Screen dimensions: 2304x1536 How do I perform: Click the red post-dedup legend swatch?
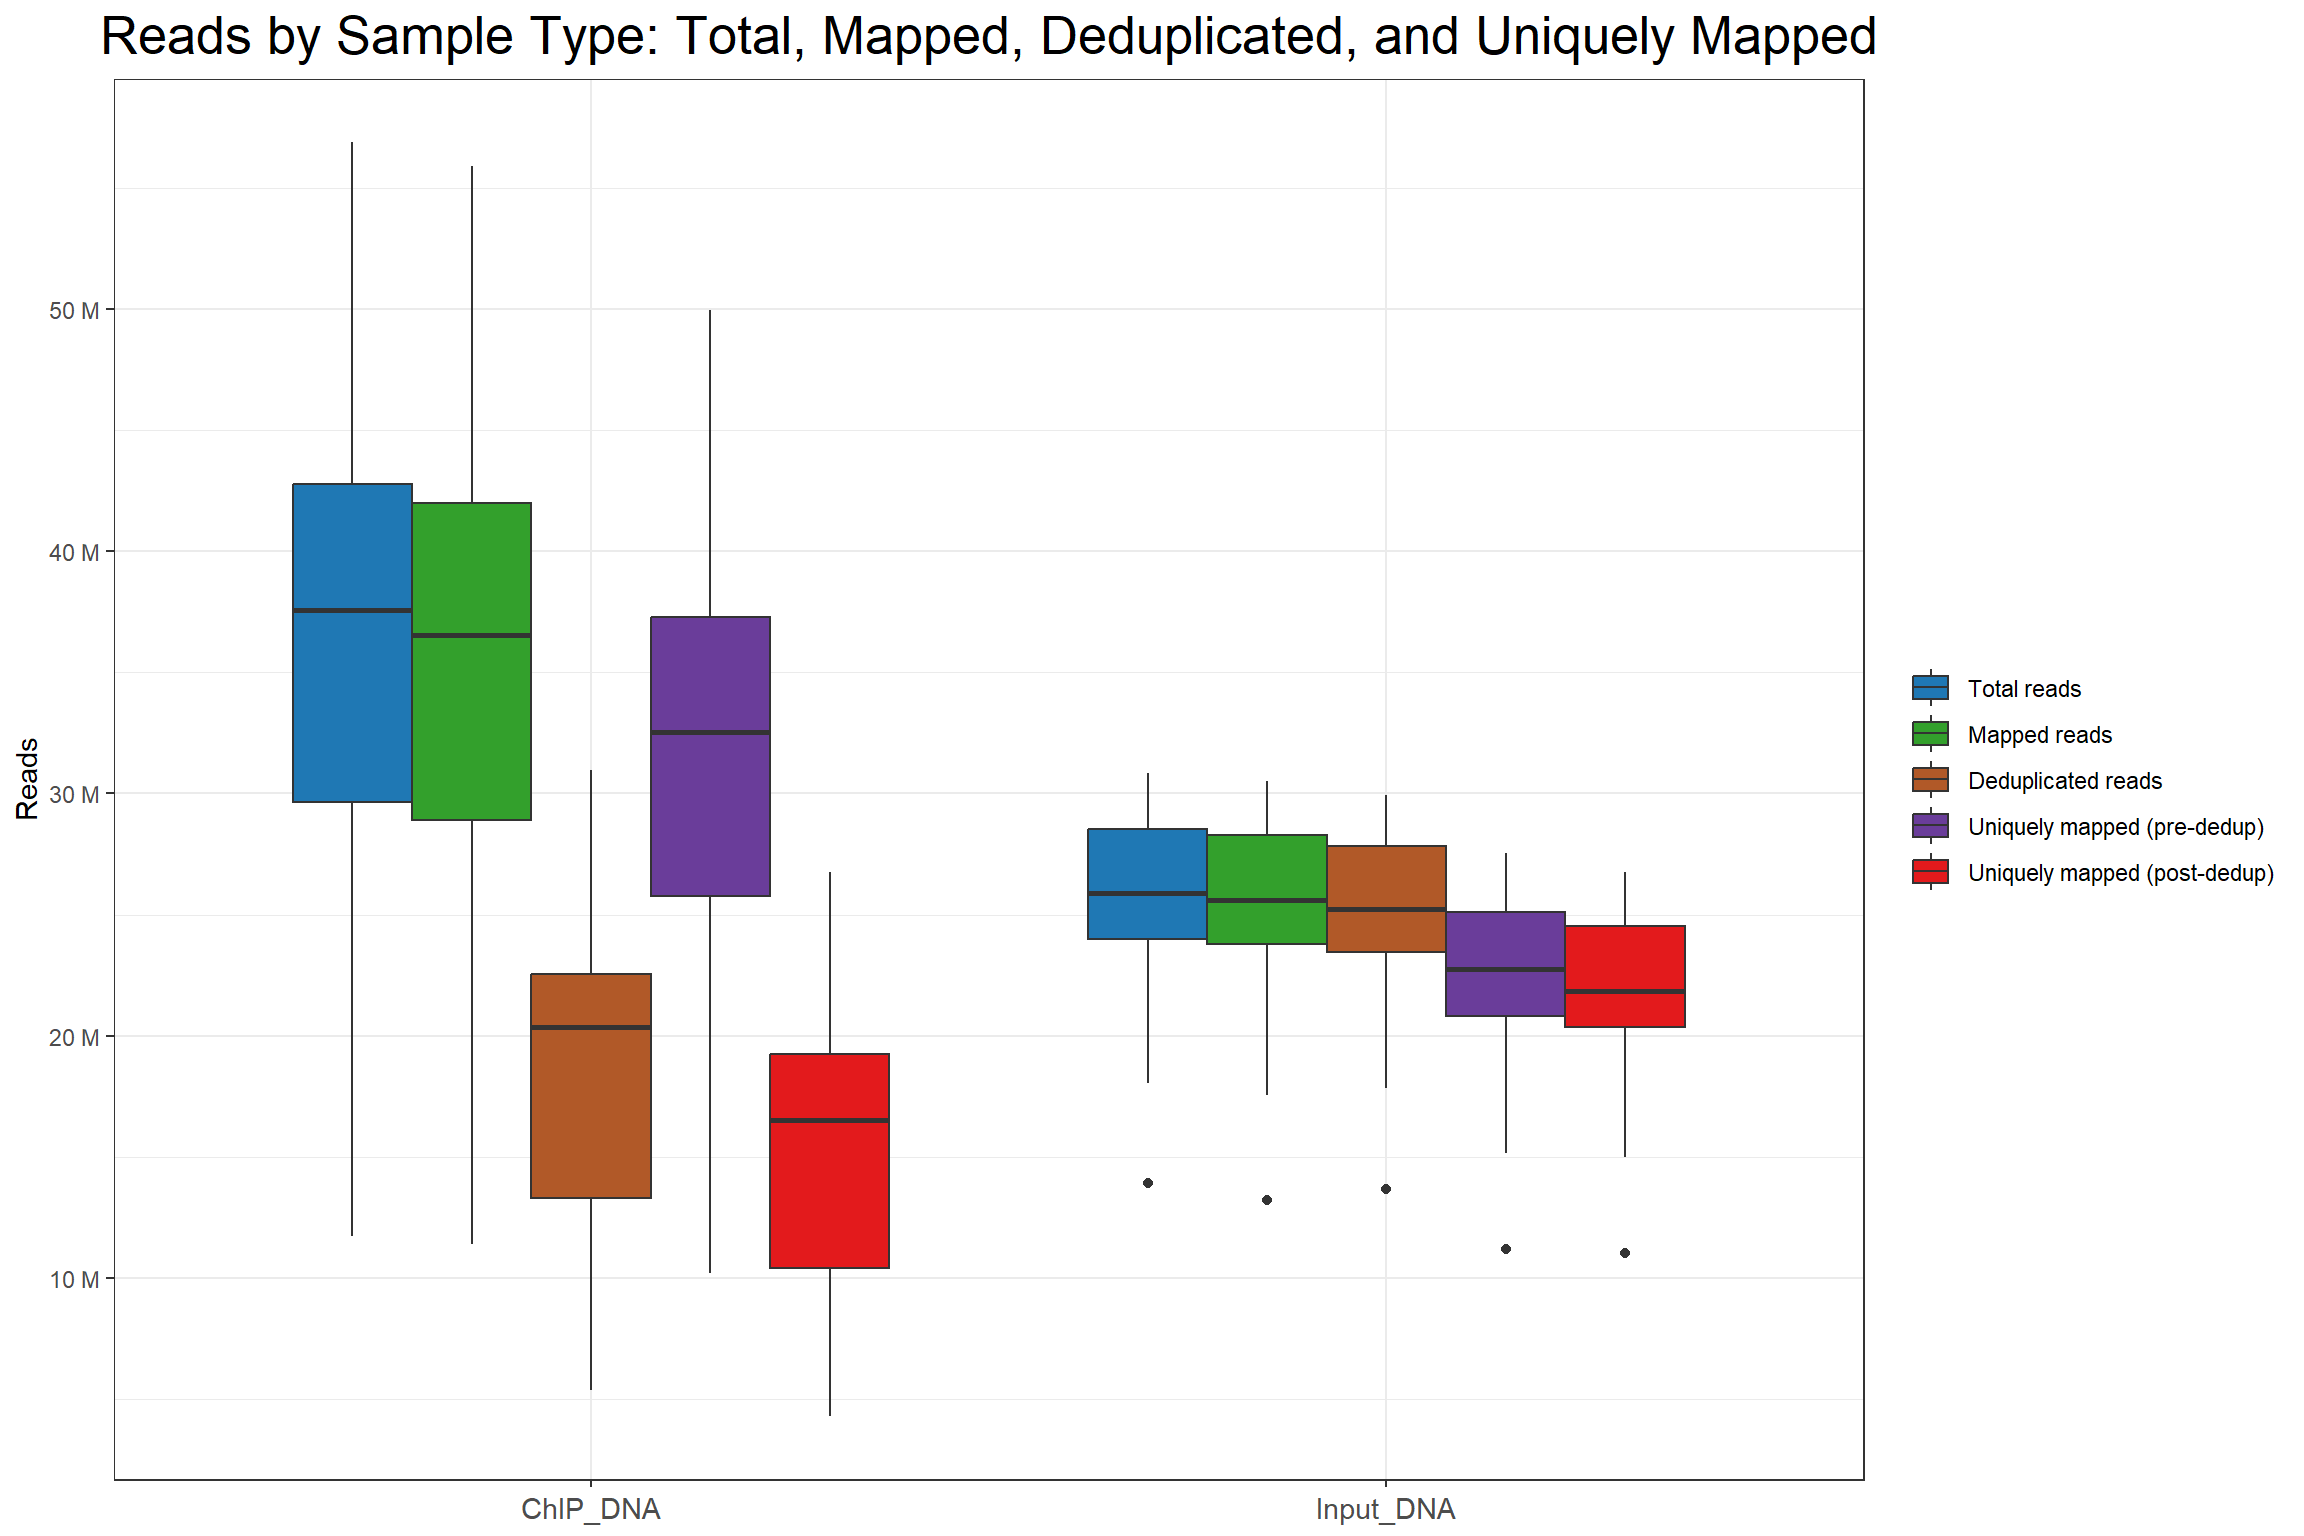[1930, 872]
